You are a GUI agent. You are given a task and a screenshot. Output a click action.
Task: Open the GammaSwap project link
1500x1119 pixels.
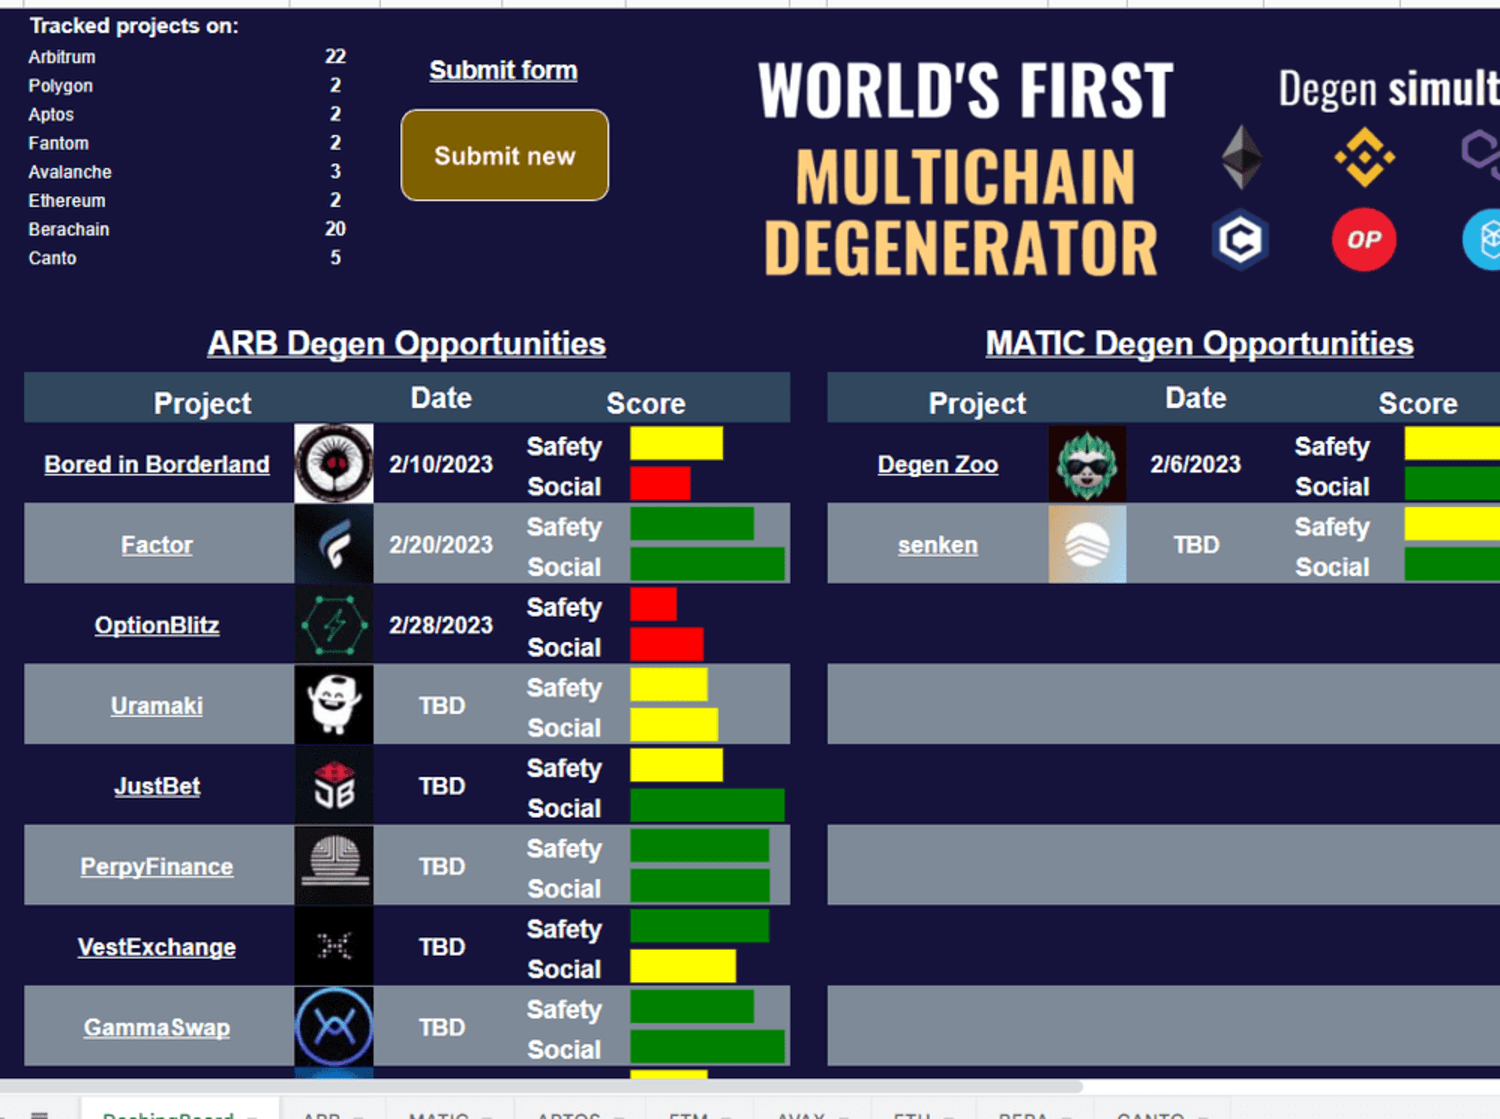157,1027
